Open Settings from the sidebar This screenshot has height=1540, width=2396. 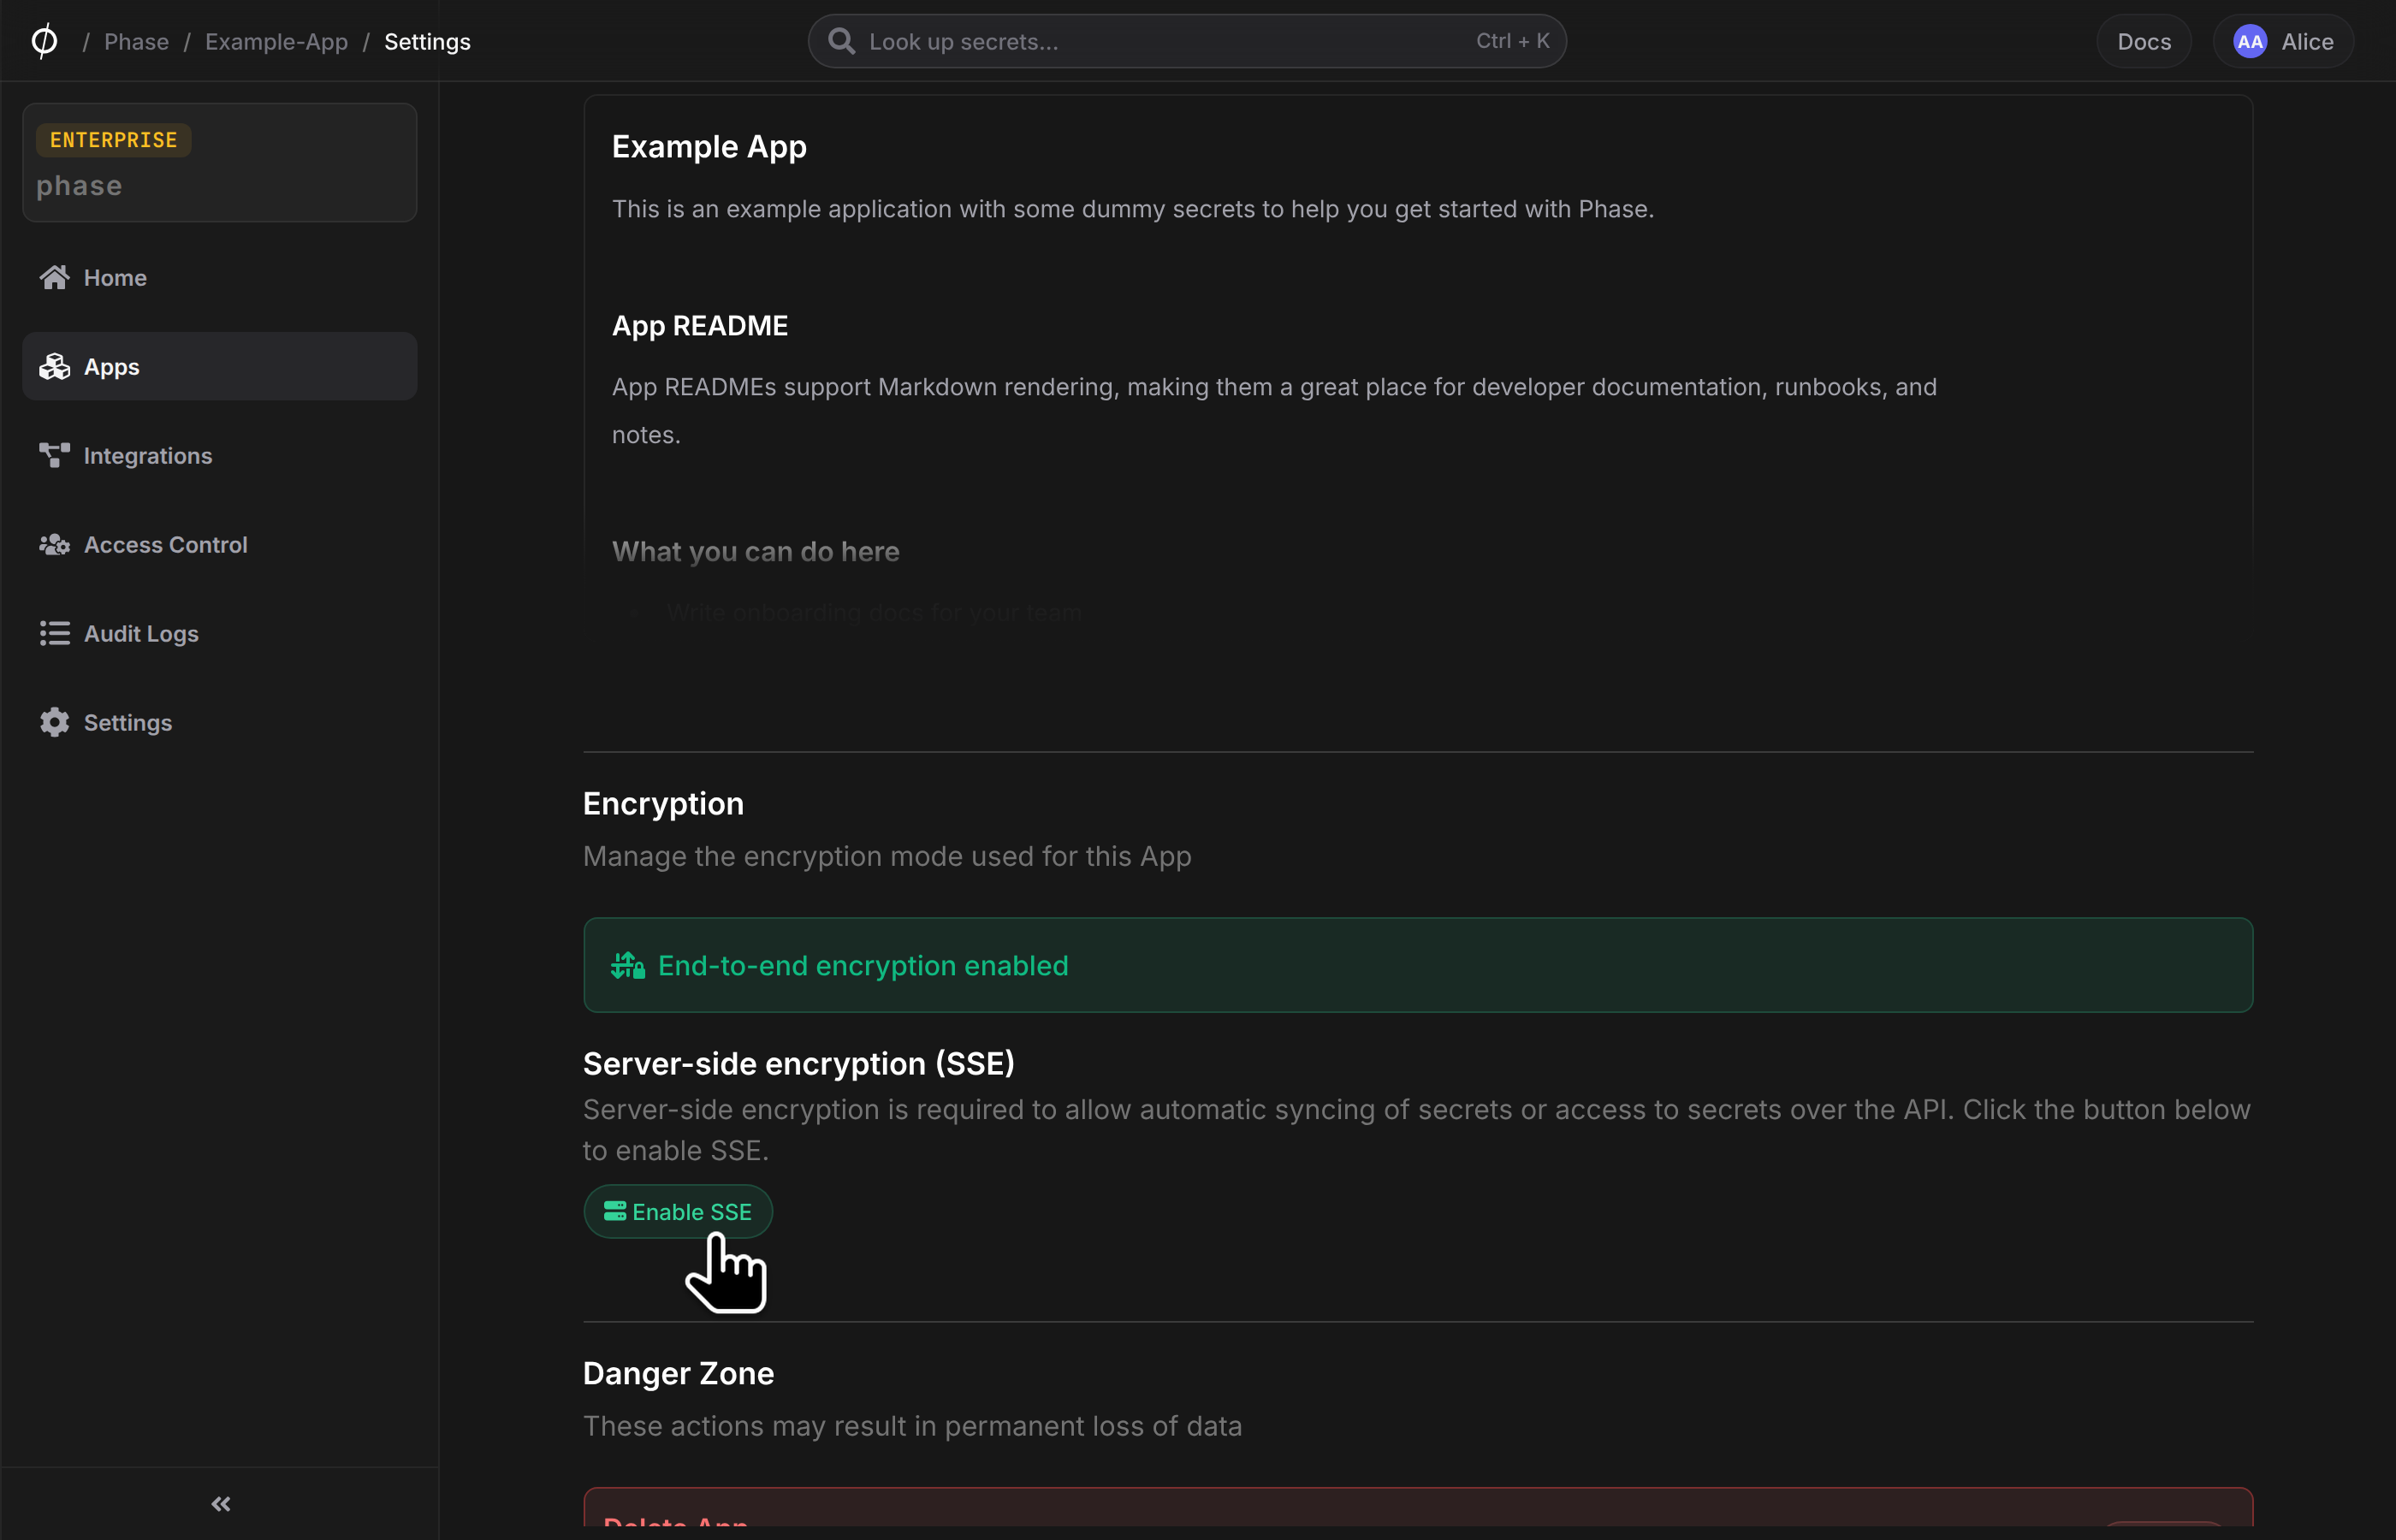[x=219, y=722]
